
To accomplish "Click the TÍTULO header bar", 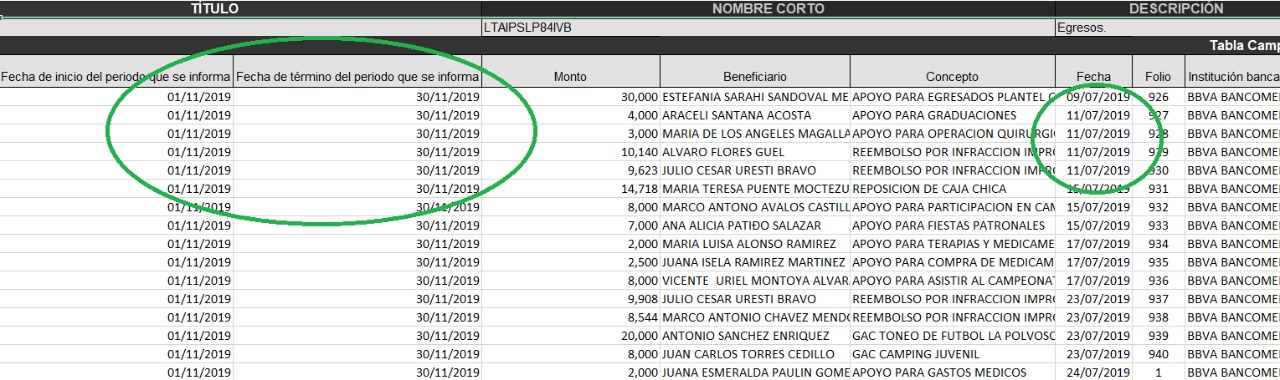I will point(240,8).
